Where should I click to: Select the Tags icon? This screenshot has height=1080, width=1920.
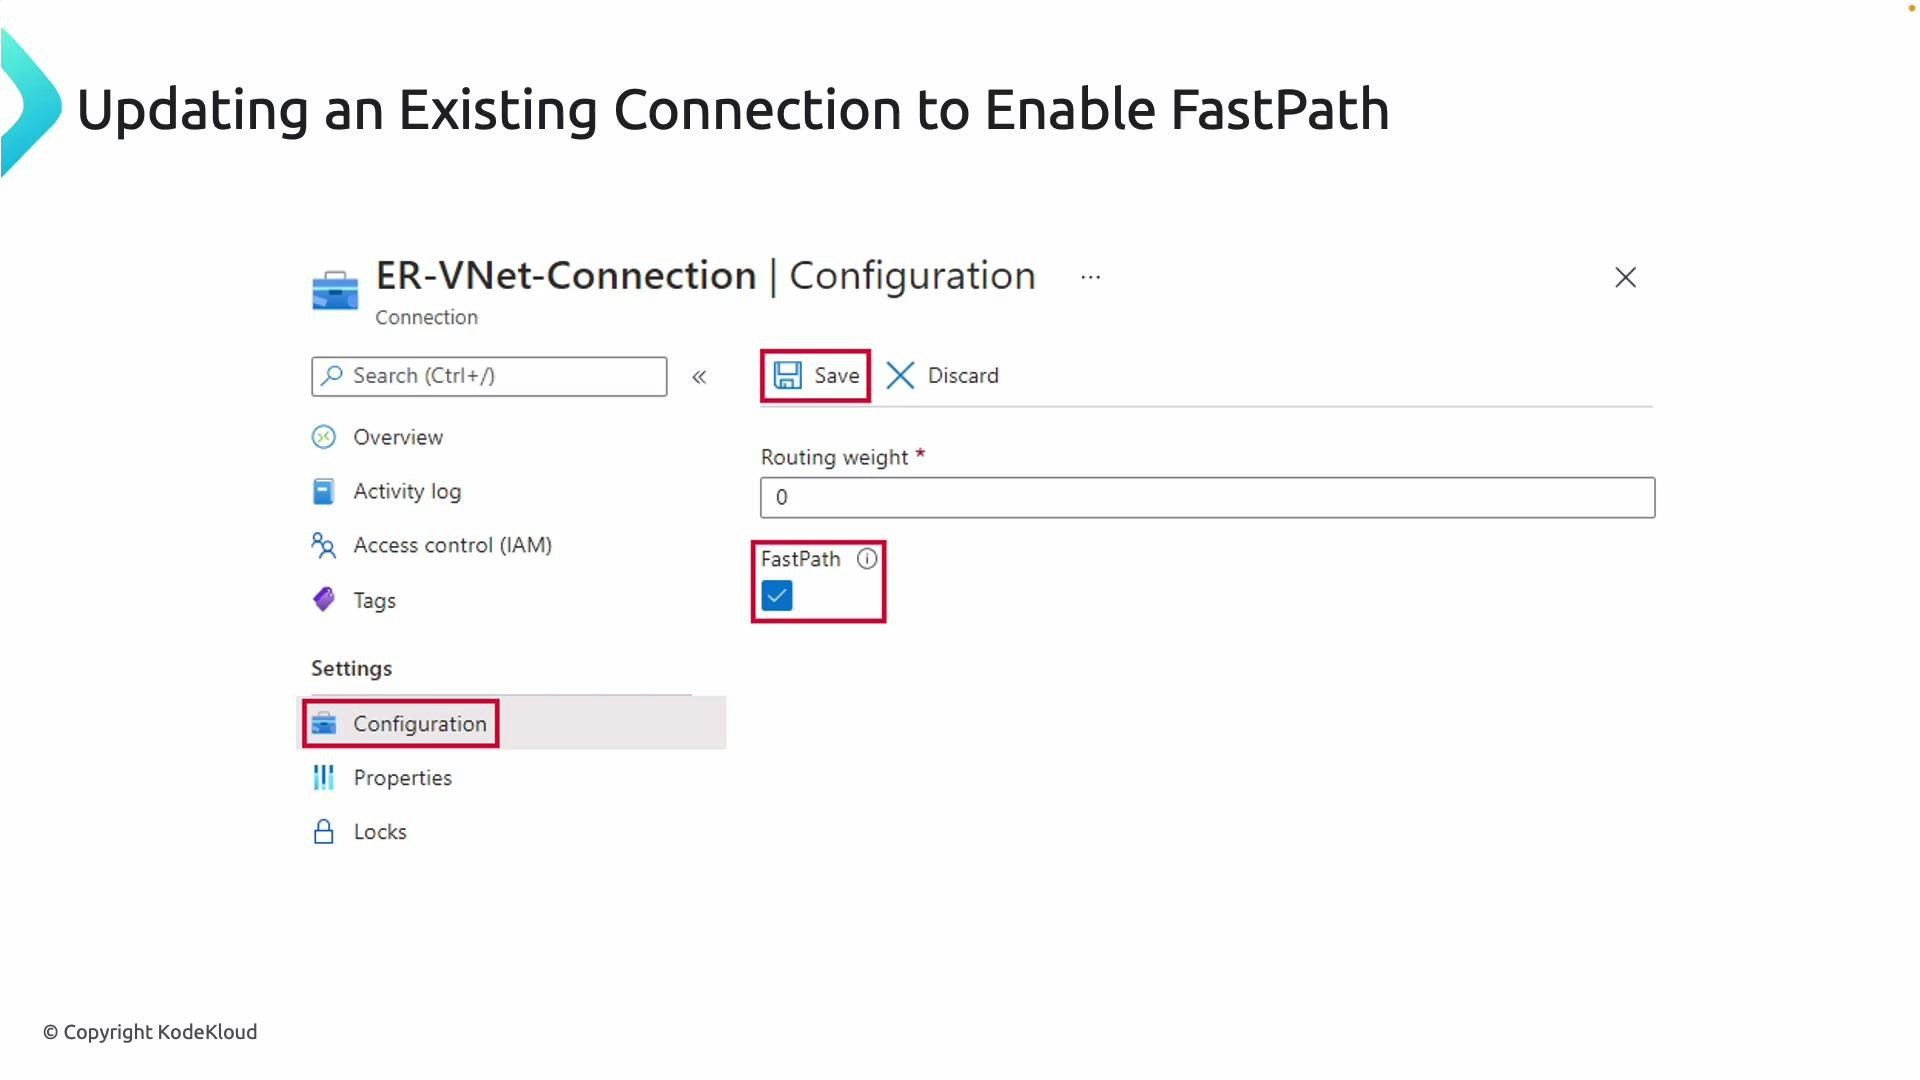pyautogui.click(x=322, y=599)
